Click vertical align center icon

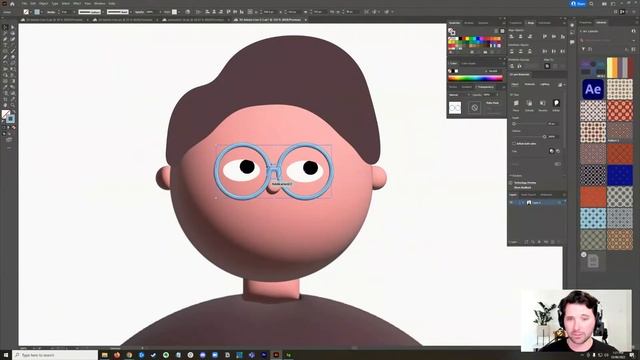point(554,37)
